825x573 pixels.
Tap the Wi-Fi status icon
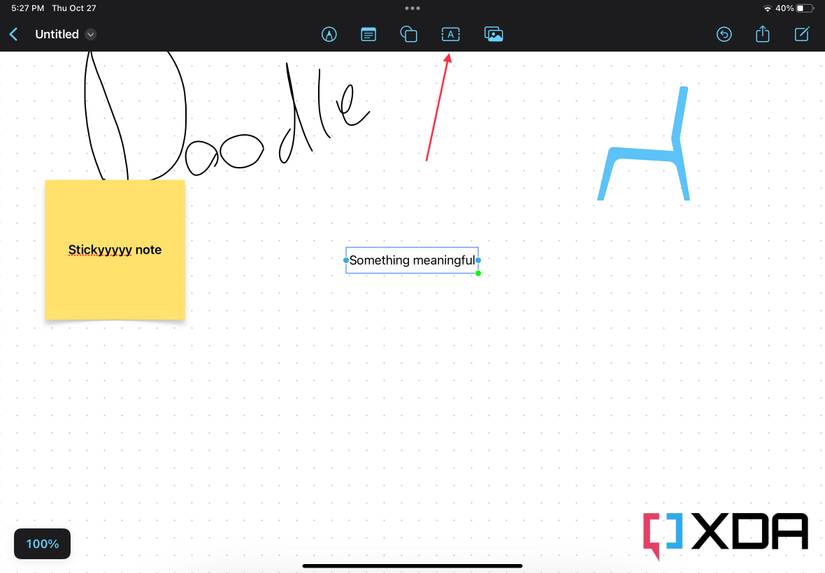click(768, 8)
